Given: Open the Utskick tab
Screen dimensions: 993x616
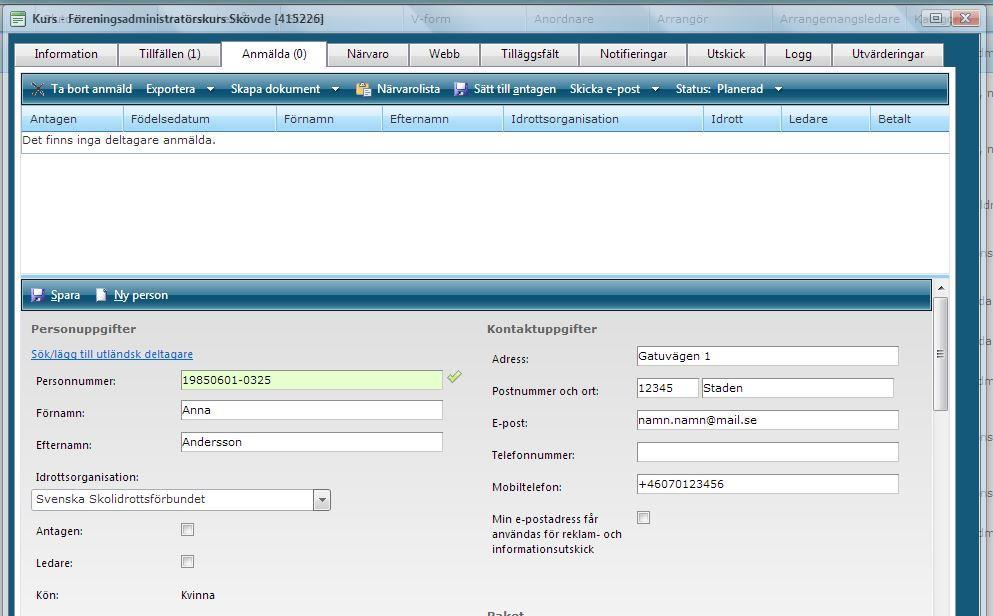Looking at the screenshot, I should pyautogui.click(x=726, y=54).
